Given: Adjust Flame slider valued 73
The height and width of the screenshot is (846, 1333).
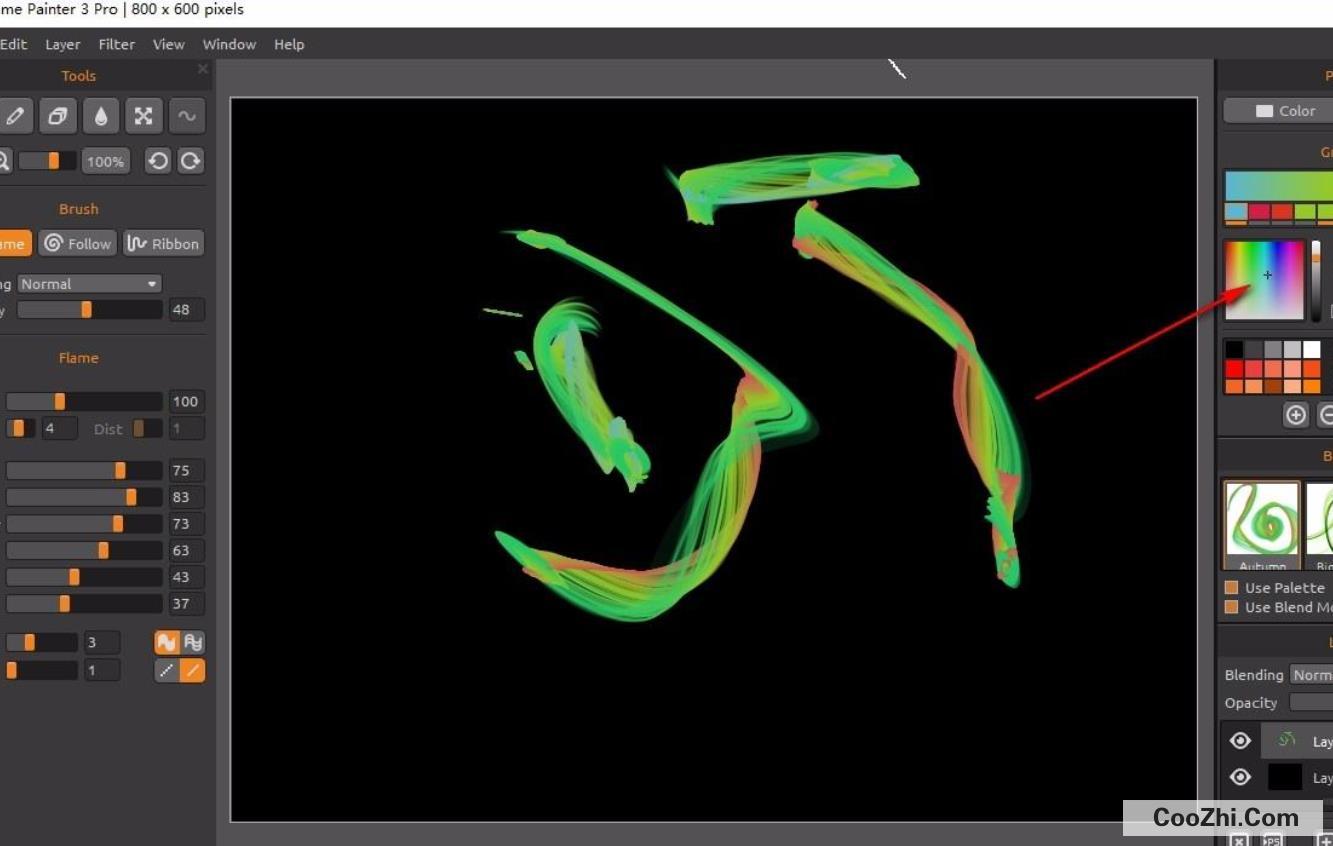Looking at the screenshot, I should pos(84,523).
